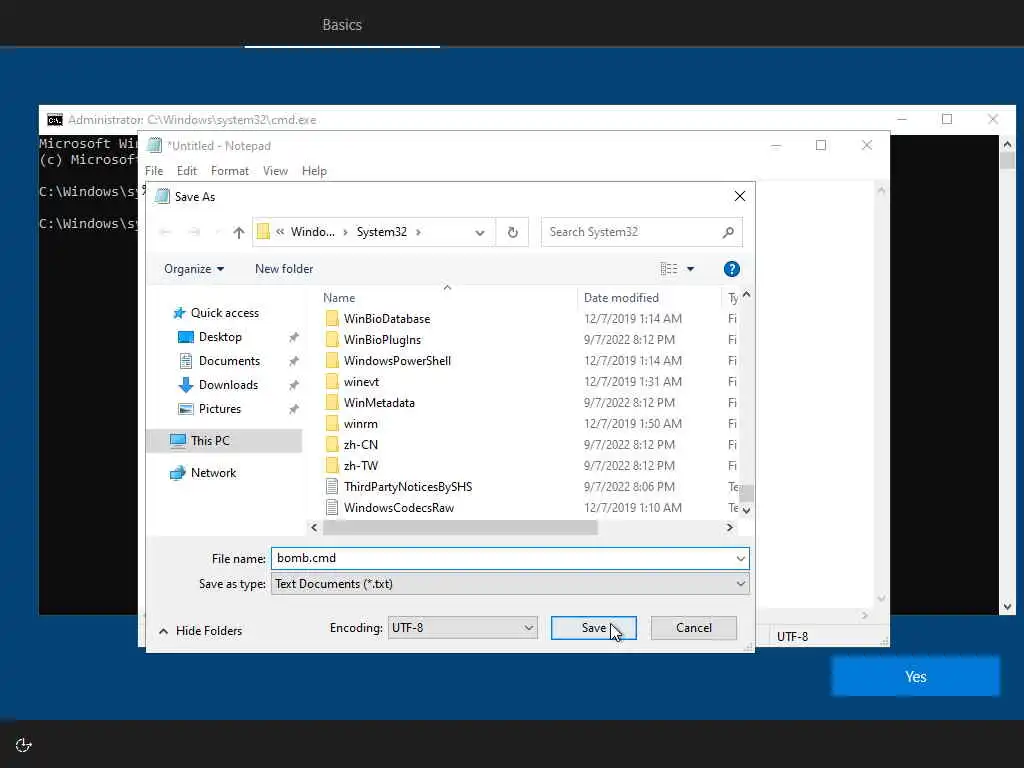Image resolution: width=1024 pixels, height=768 pixels.
Task: Click New folder
Action: click(284, 269)
